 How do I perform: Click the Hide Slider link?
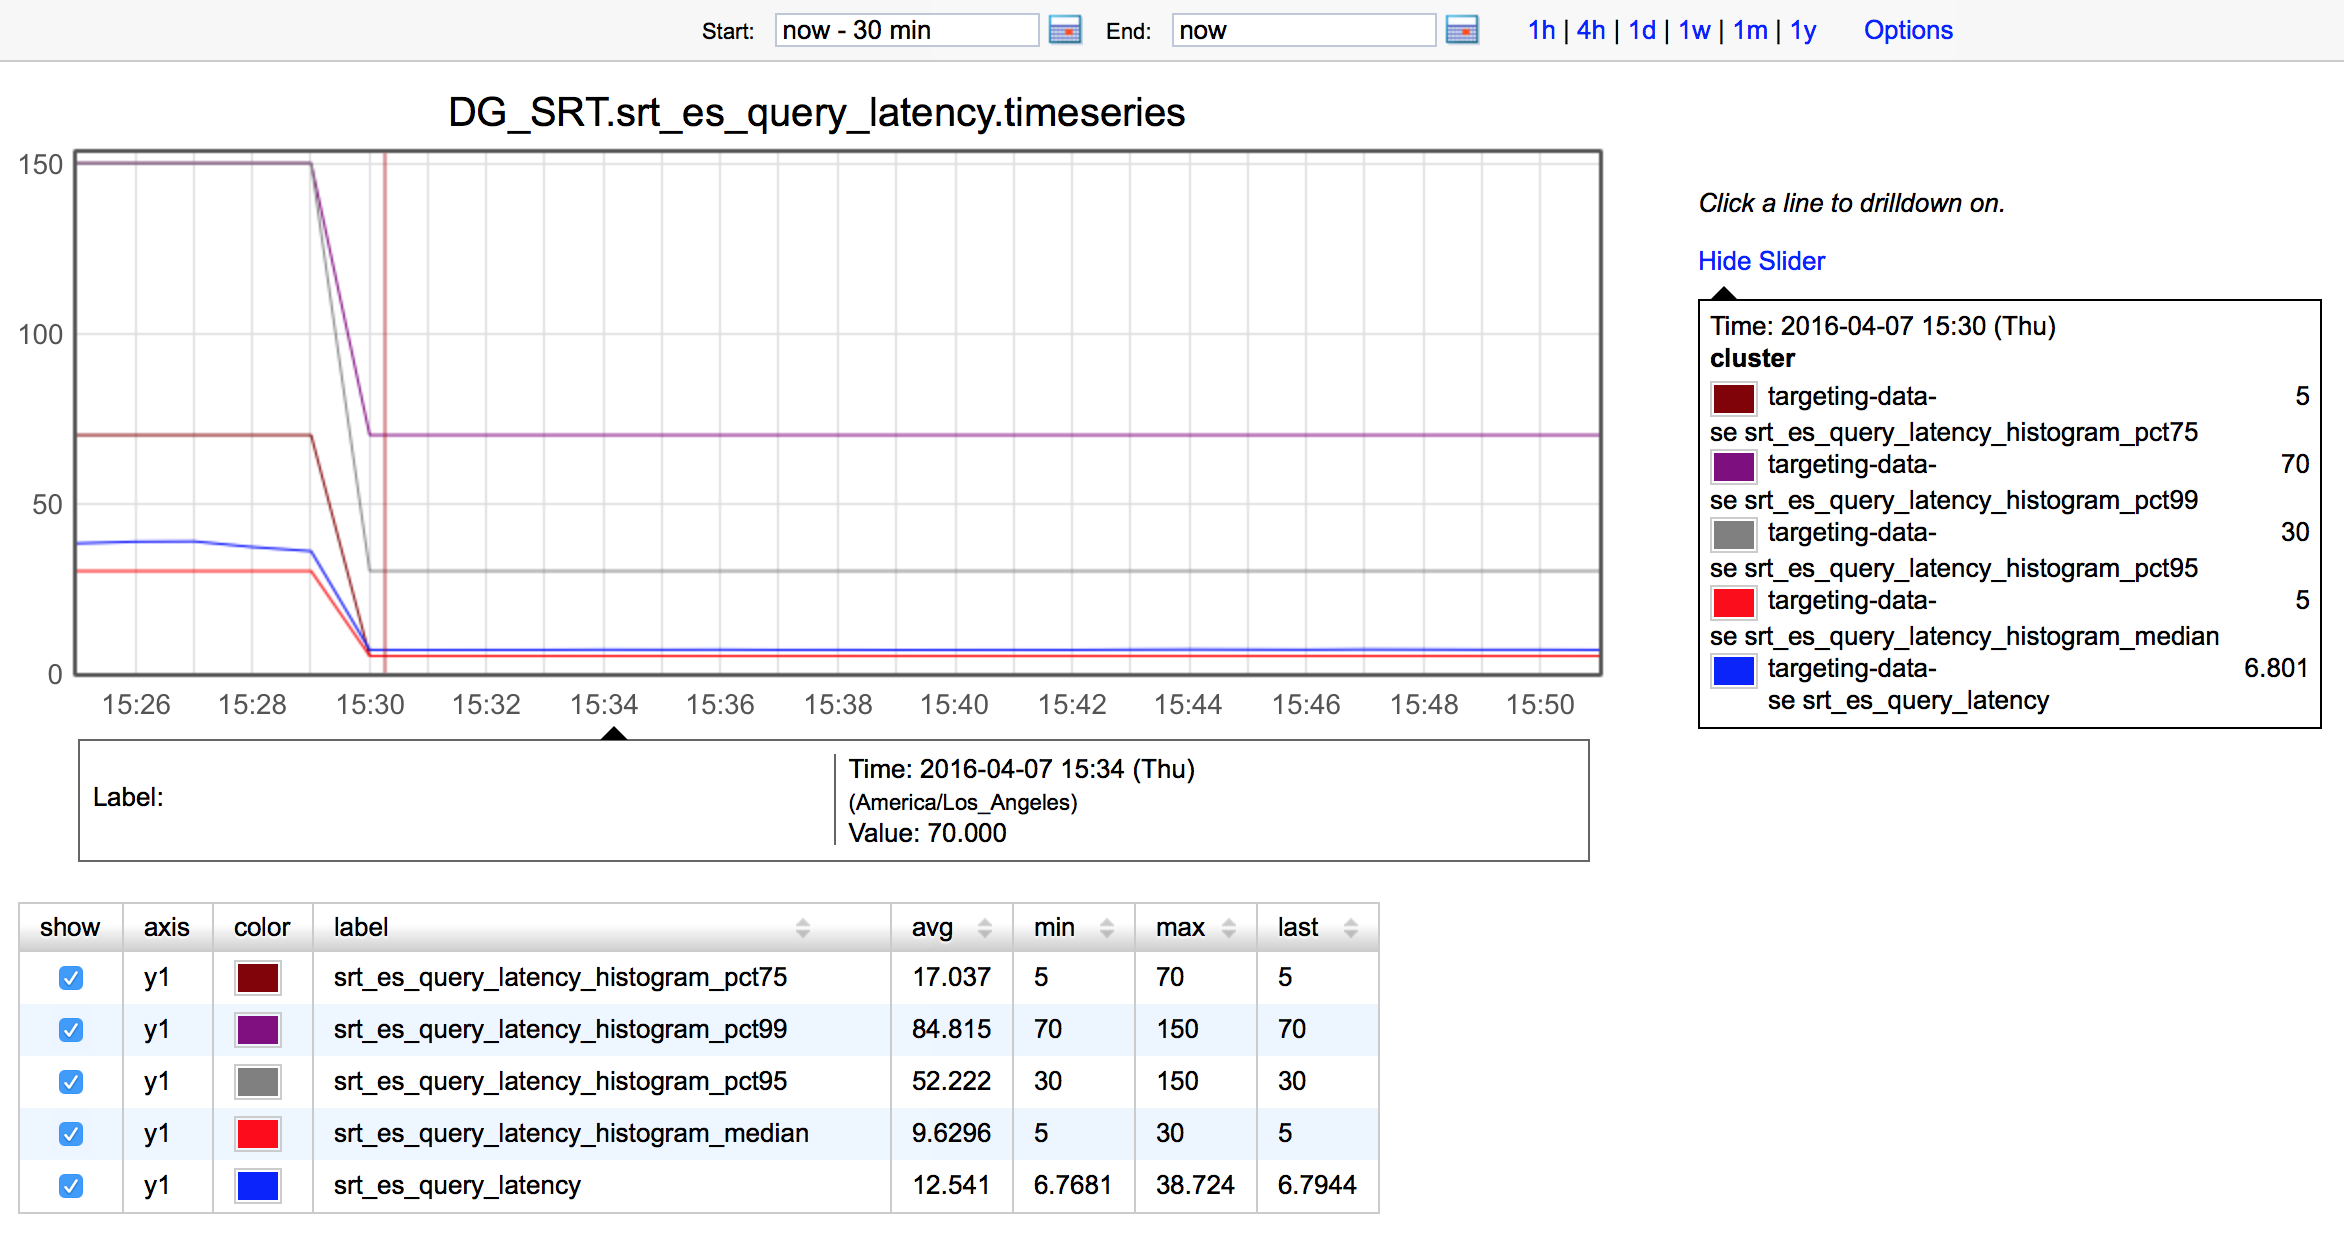(1761, 261)
